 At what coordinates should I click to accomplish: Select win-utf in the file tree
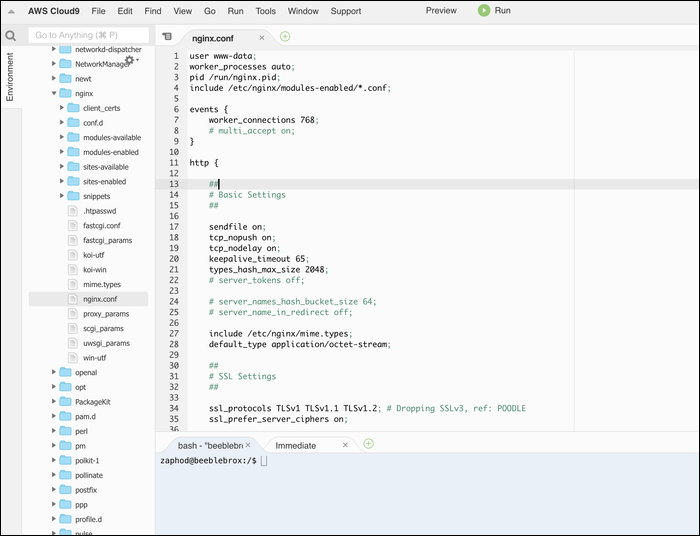pos(95,357)
